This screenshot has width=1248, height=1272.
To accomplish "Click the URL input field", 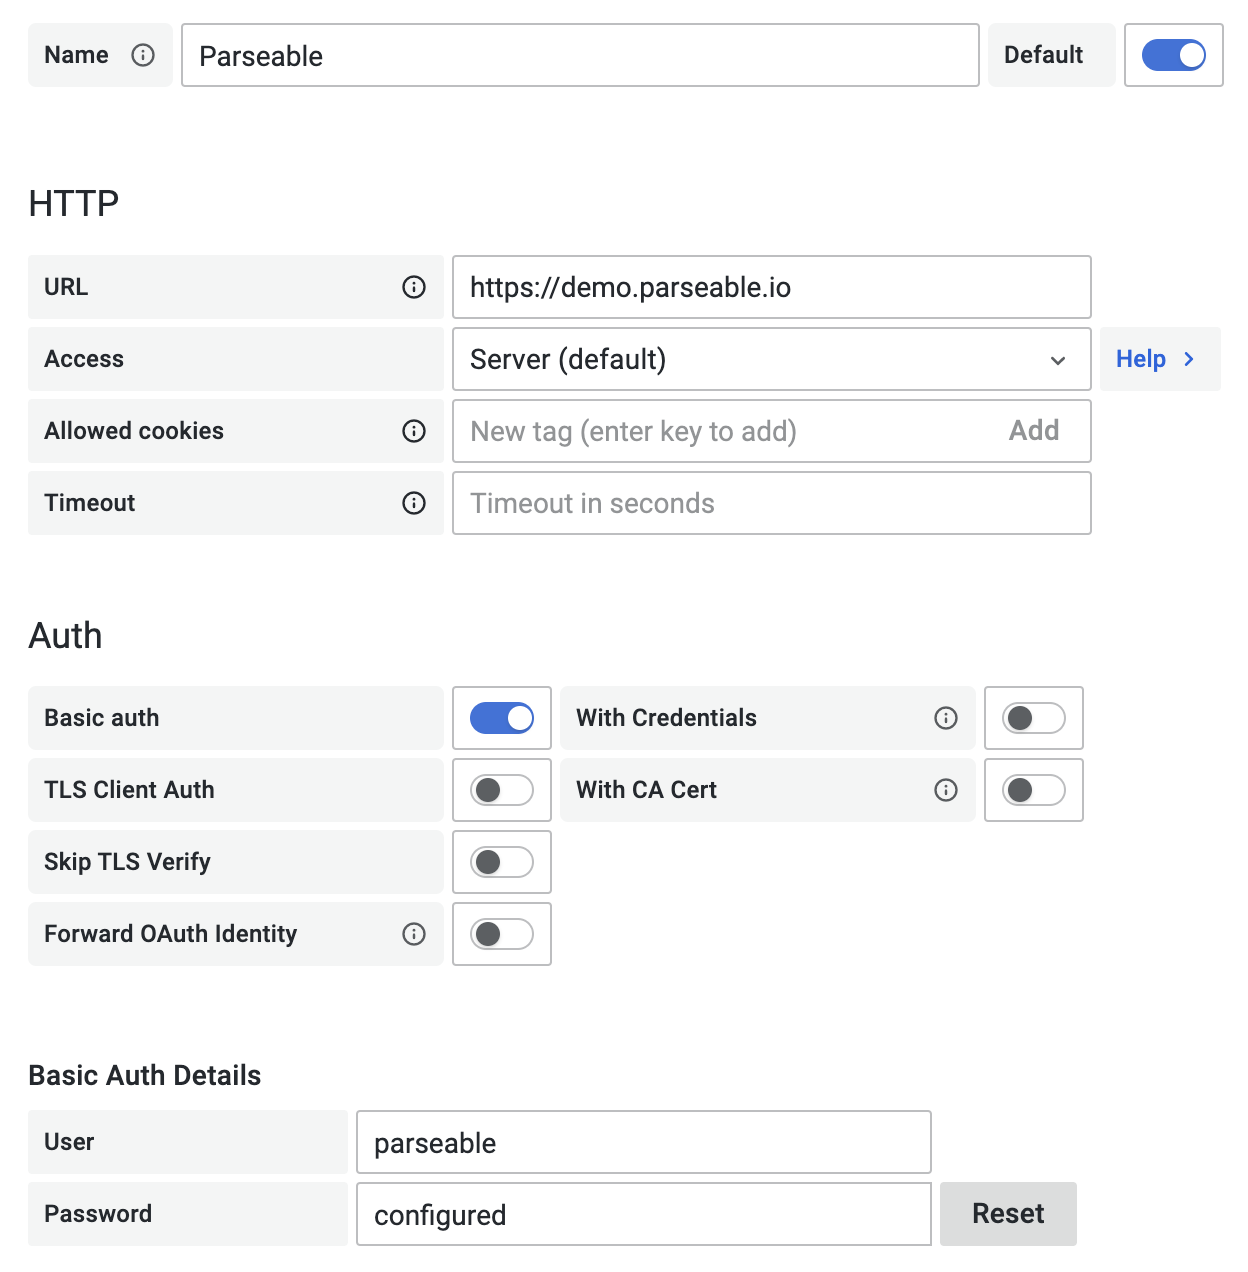I will pos(771,287).
